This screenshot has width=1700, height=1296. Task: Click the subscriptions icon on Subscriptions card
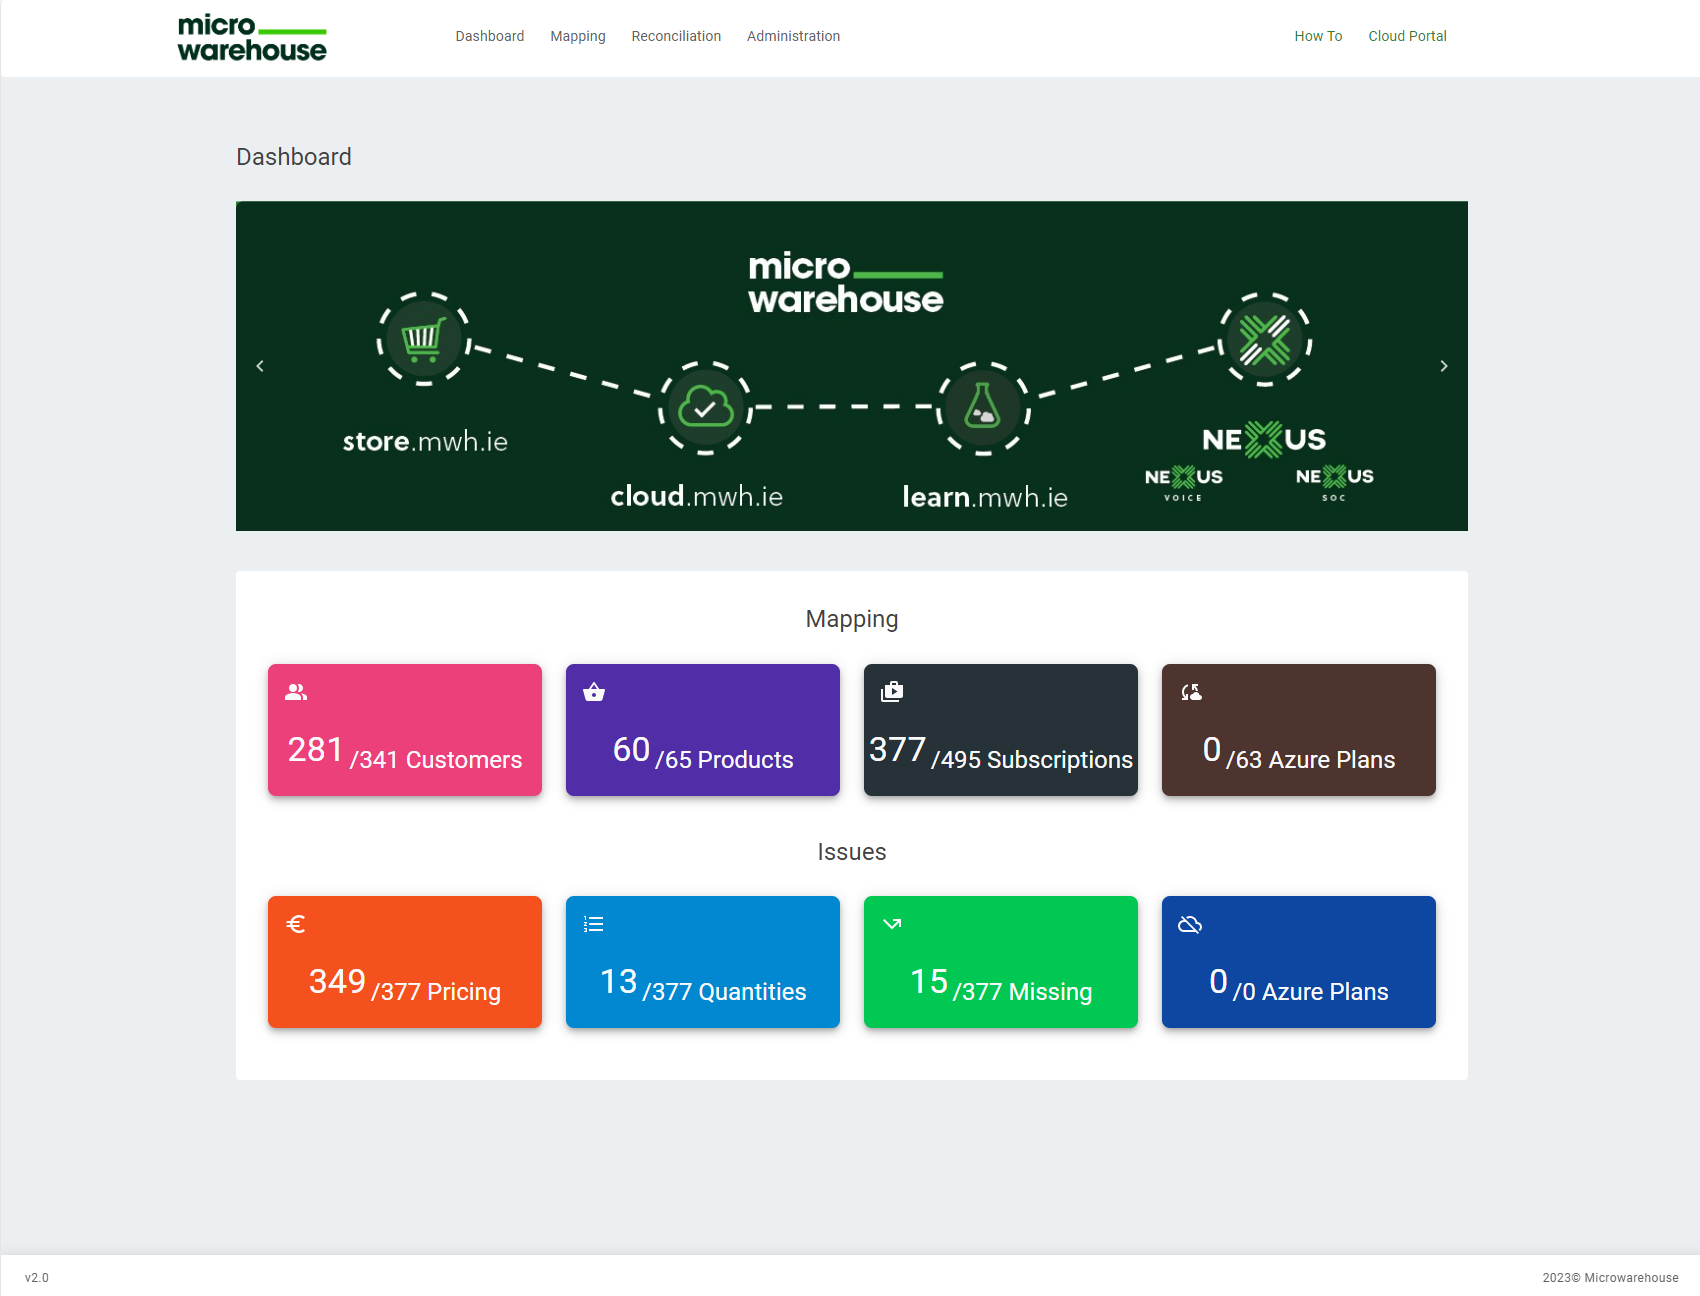[x=892, y=692]
